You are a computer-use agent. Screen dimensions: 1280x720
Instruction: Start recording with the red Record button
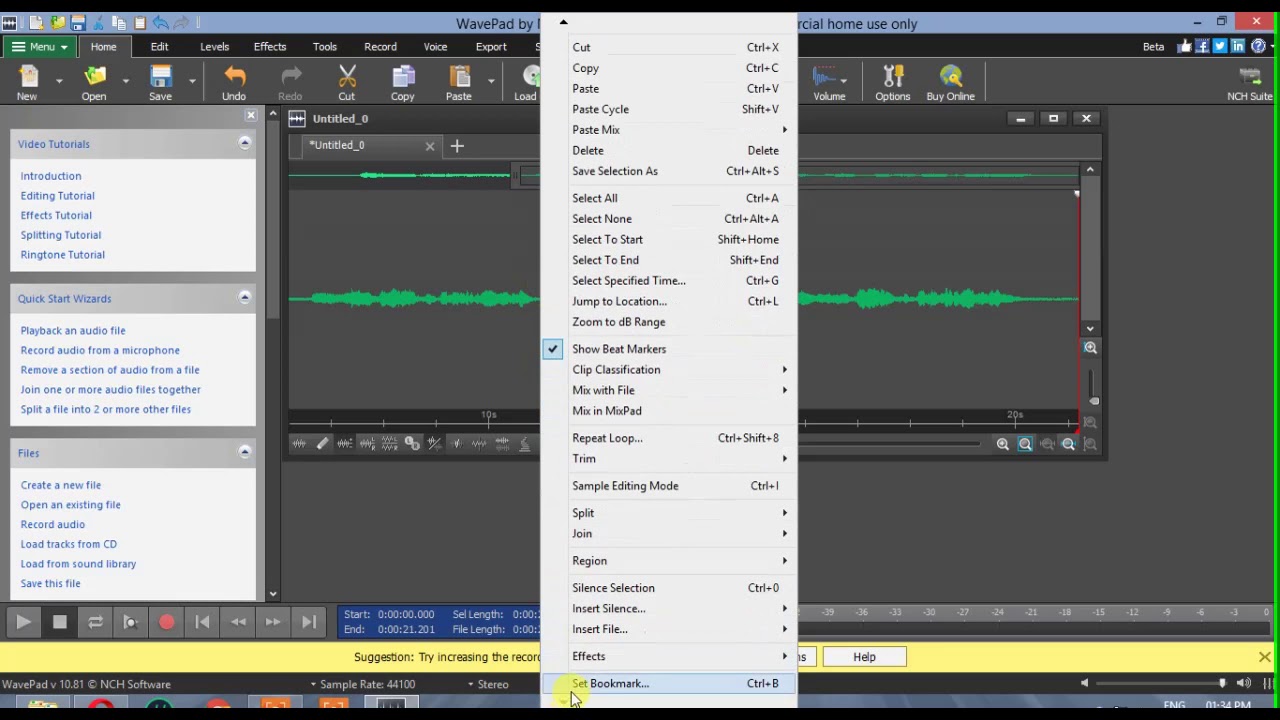point(166,622)
